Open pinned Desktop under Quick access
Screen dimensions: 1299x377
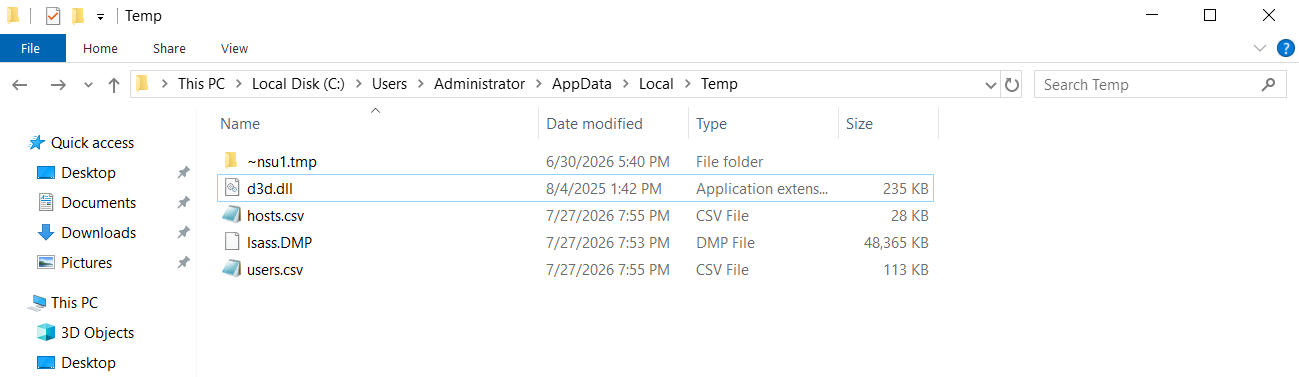(x=88, y=173)
